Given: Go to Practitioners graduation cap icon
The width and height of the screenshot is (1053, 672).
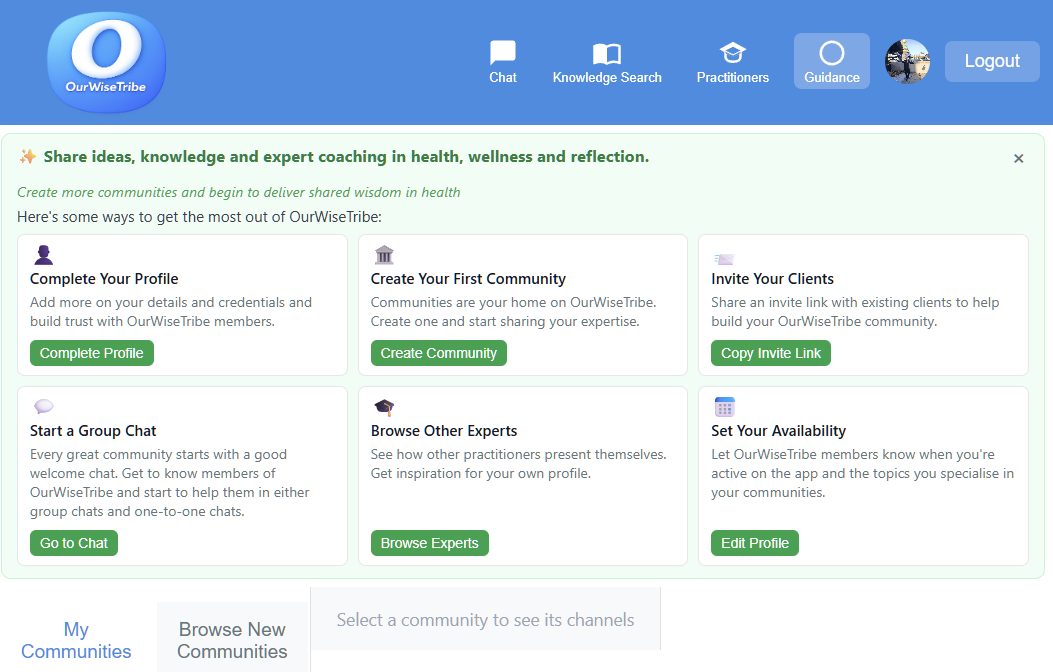Looking at the screenshot, I should point(733,53).
